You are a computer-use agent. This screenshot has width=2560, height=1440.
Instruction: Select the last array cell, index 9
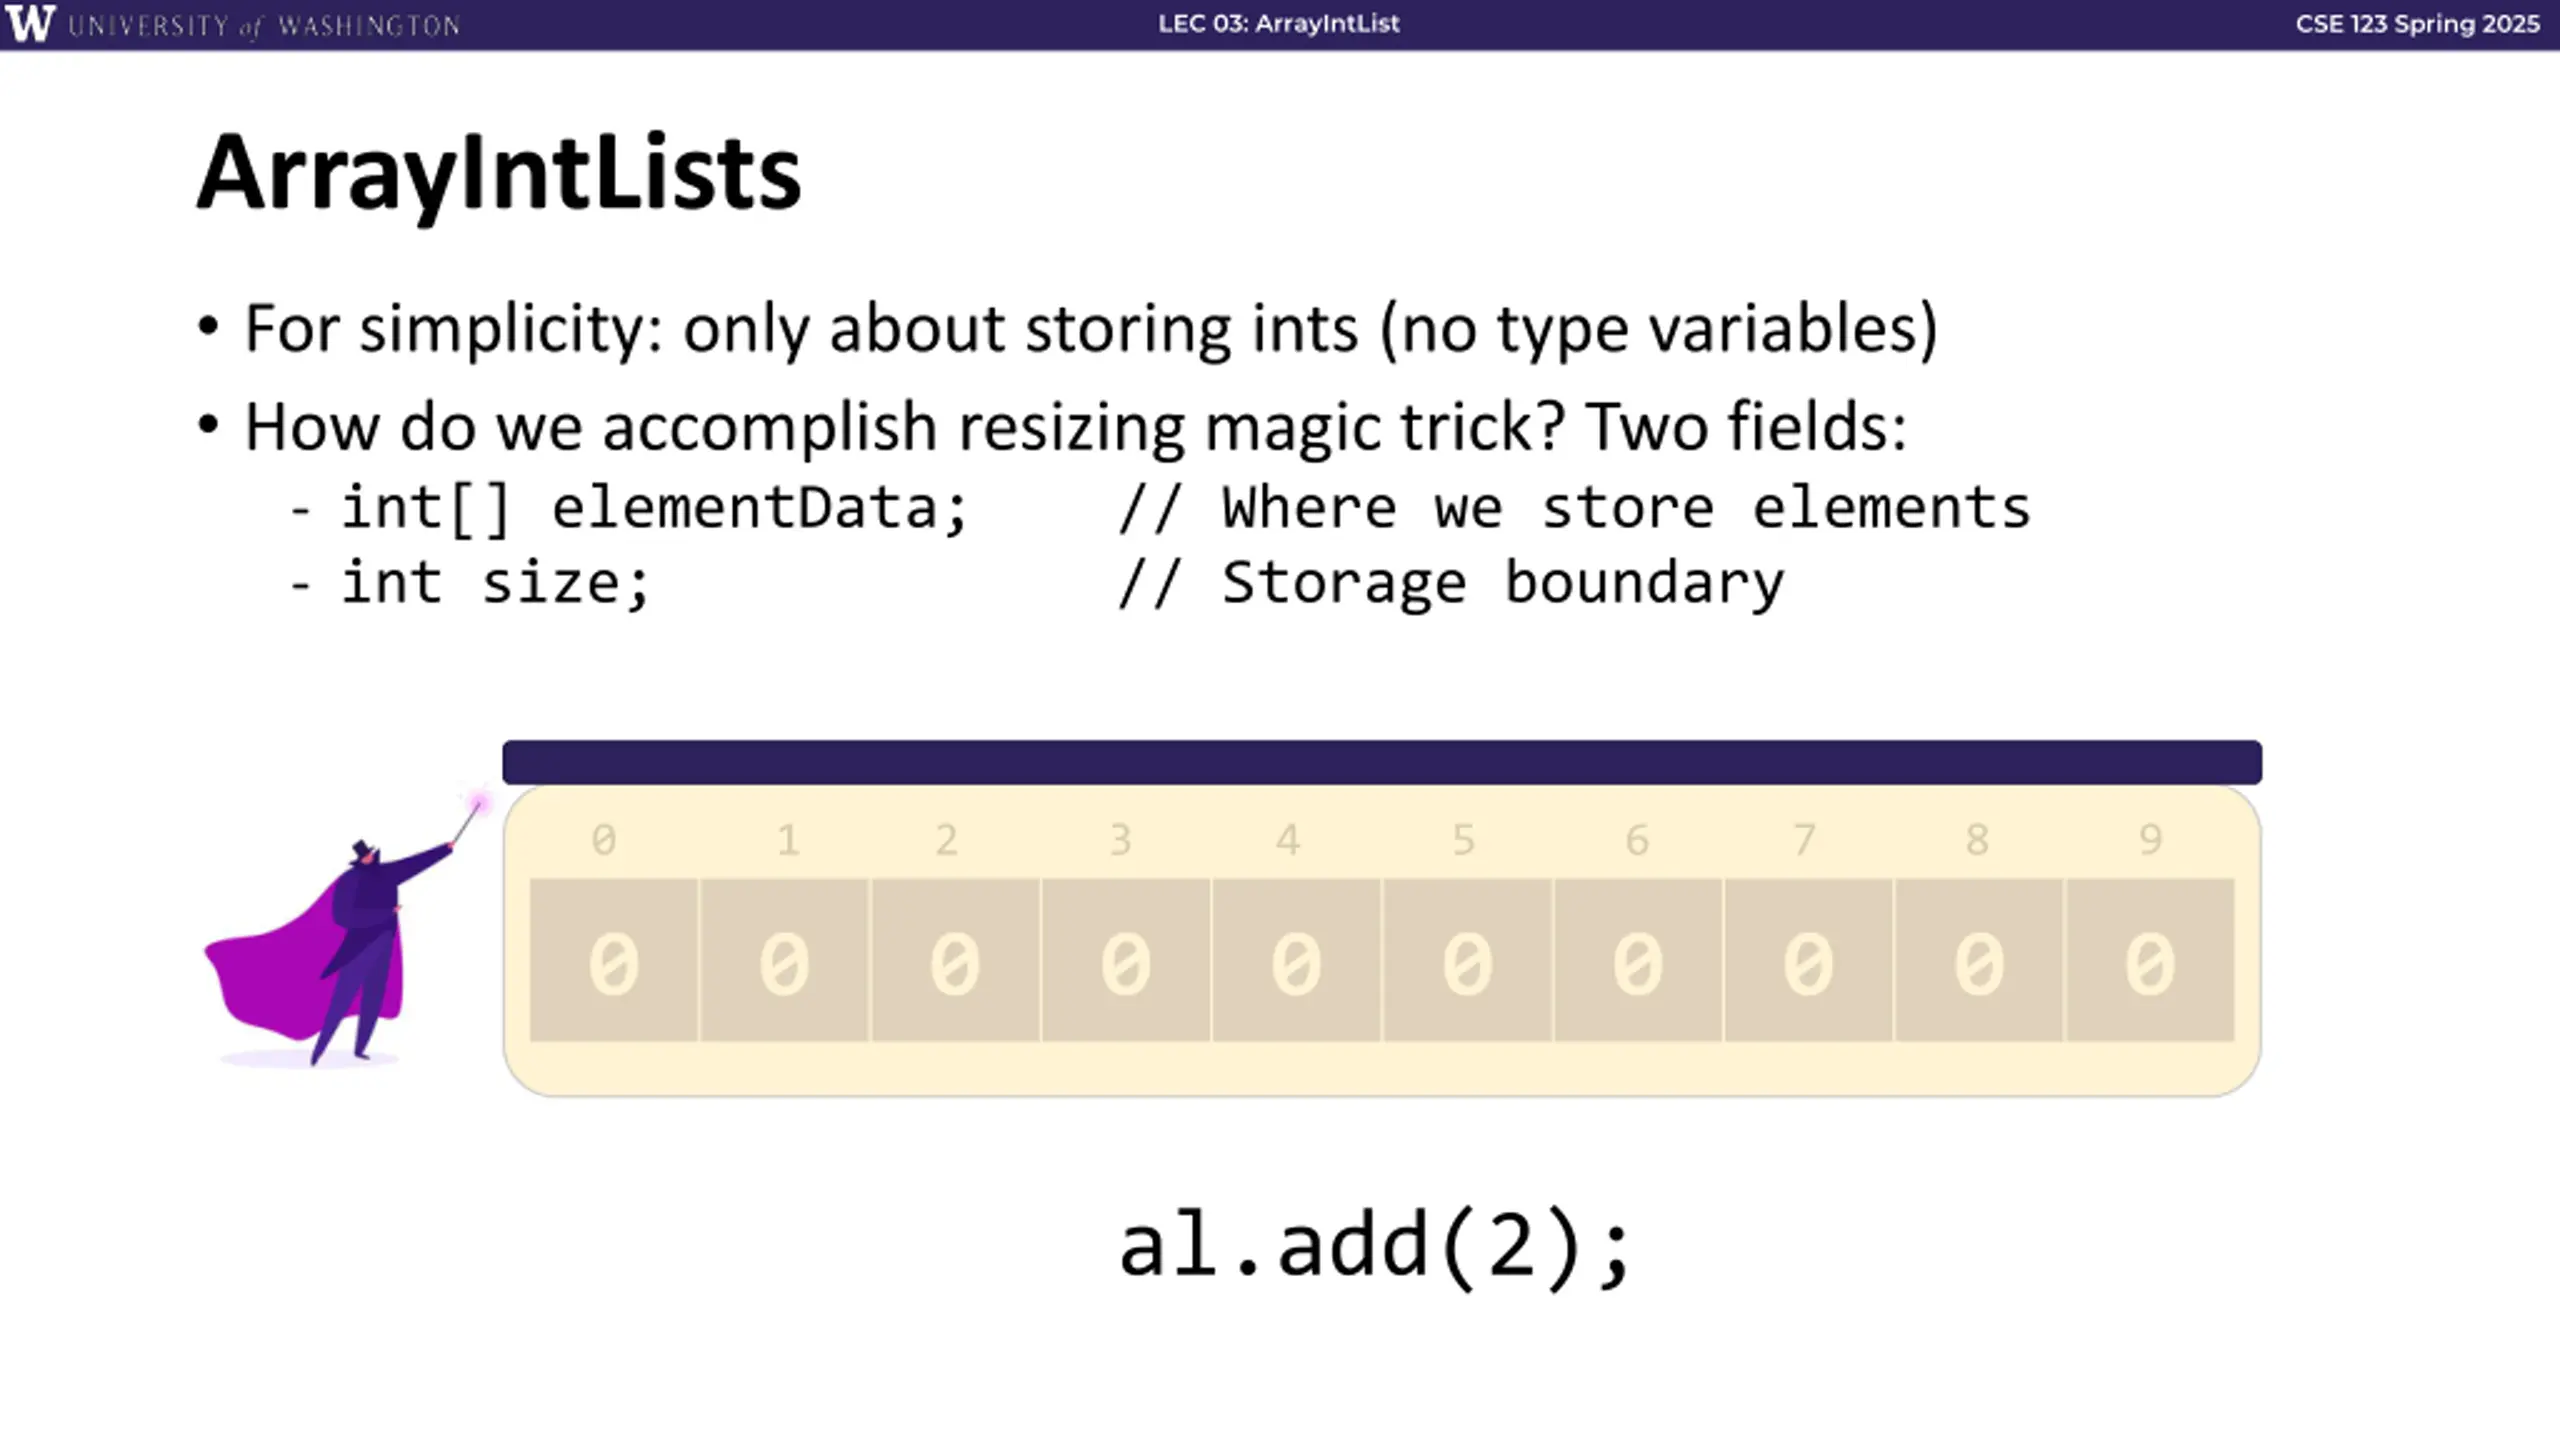2151,961
